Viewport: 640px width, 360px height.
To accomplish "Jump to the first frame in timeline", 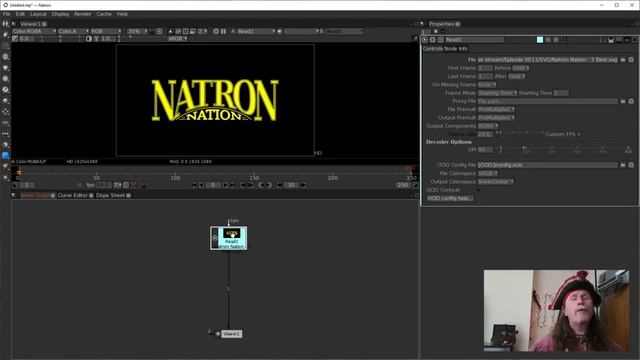I will (194, 185).
